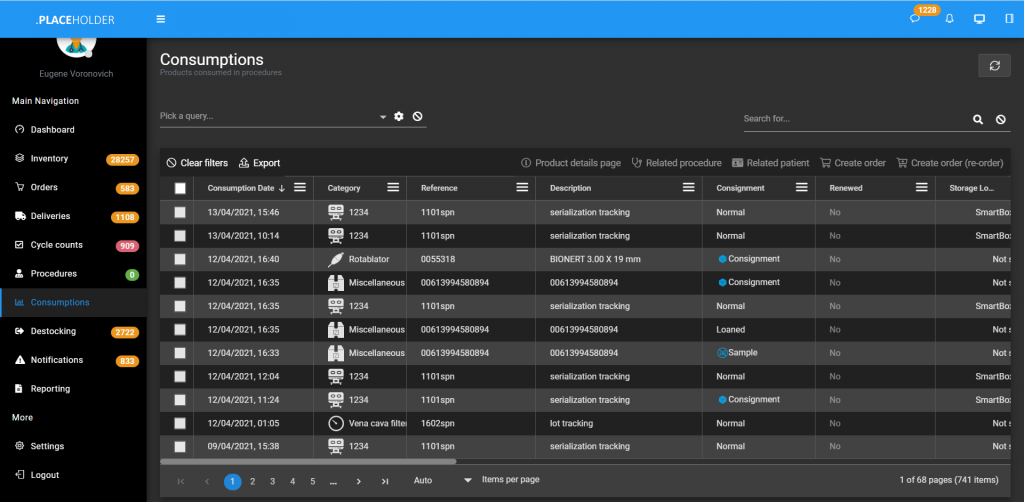The image size is (1024, 502).
Task: Open Deliveries from the main navigation
Action: click(x=50, y=216)
